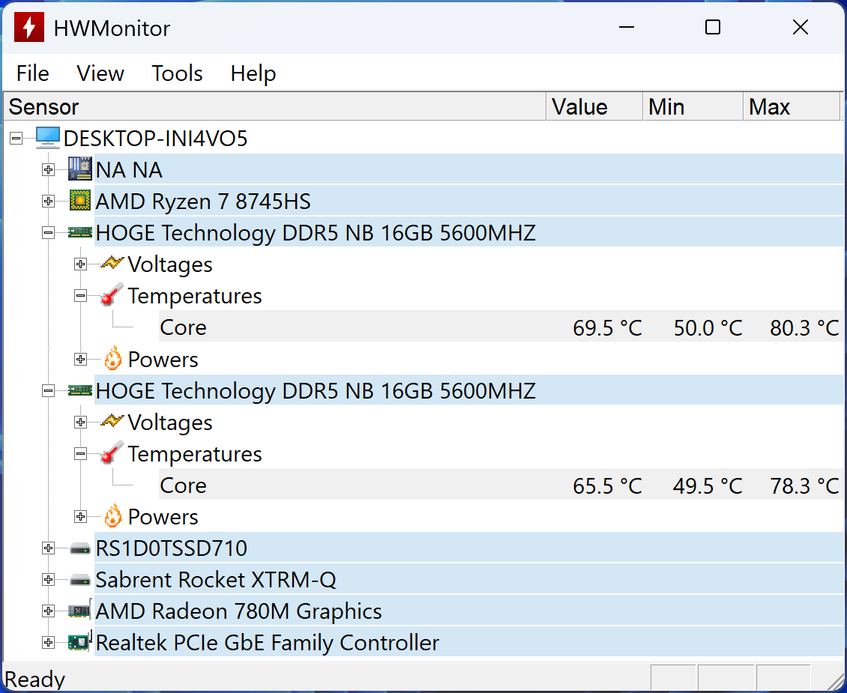Click the first HOGE Technology RAM module icon
The width and height of the screenshot is (847, 693).
80,232
